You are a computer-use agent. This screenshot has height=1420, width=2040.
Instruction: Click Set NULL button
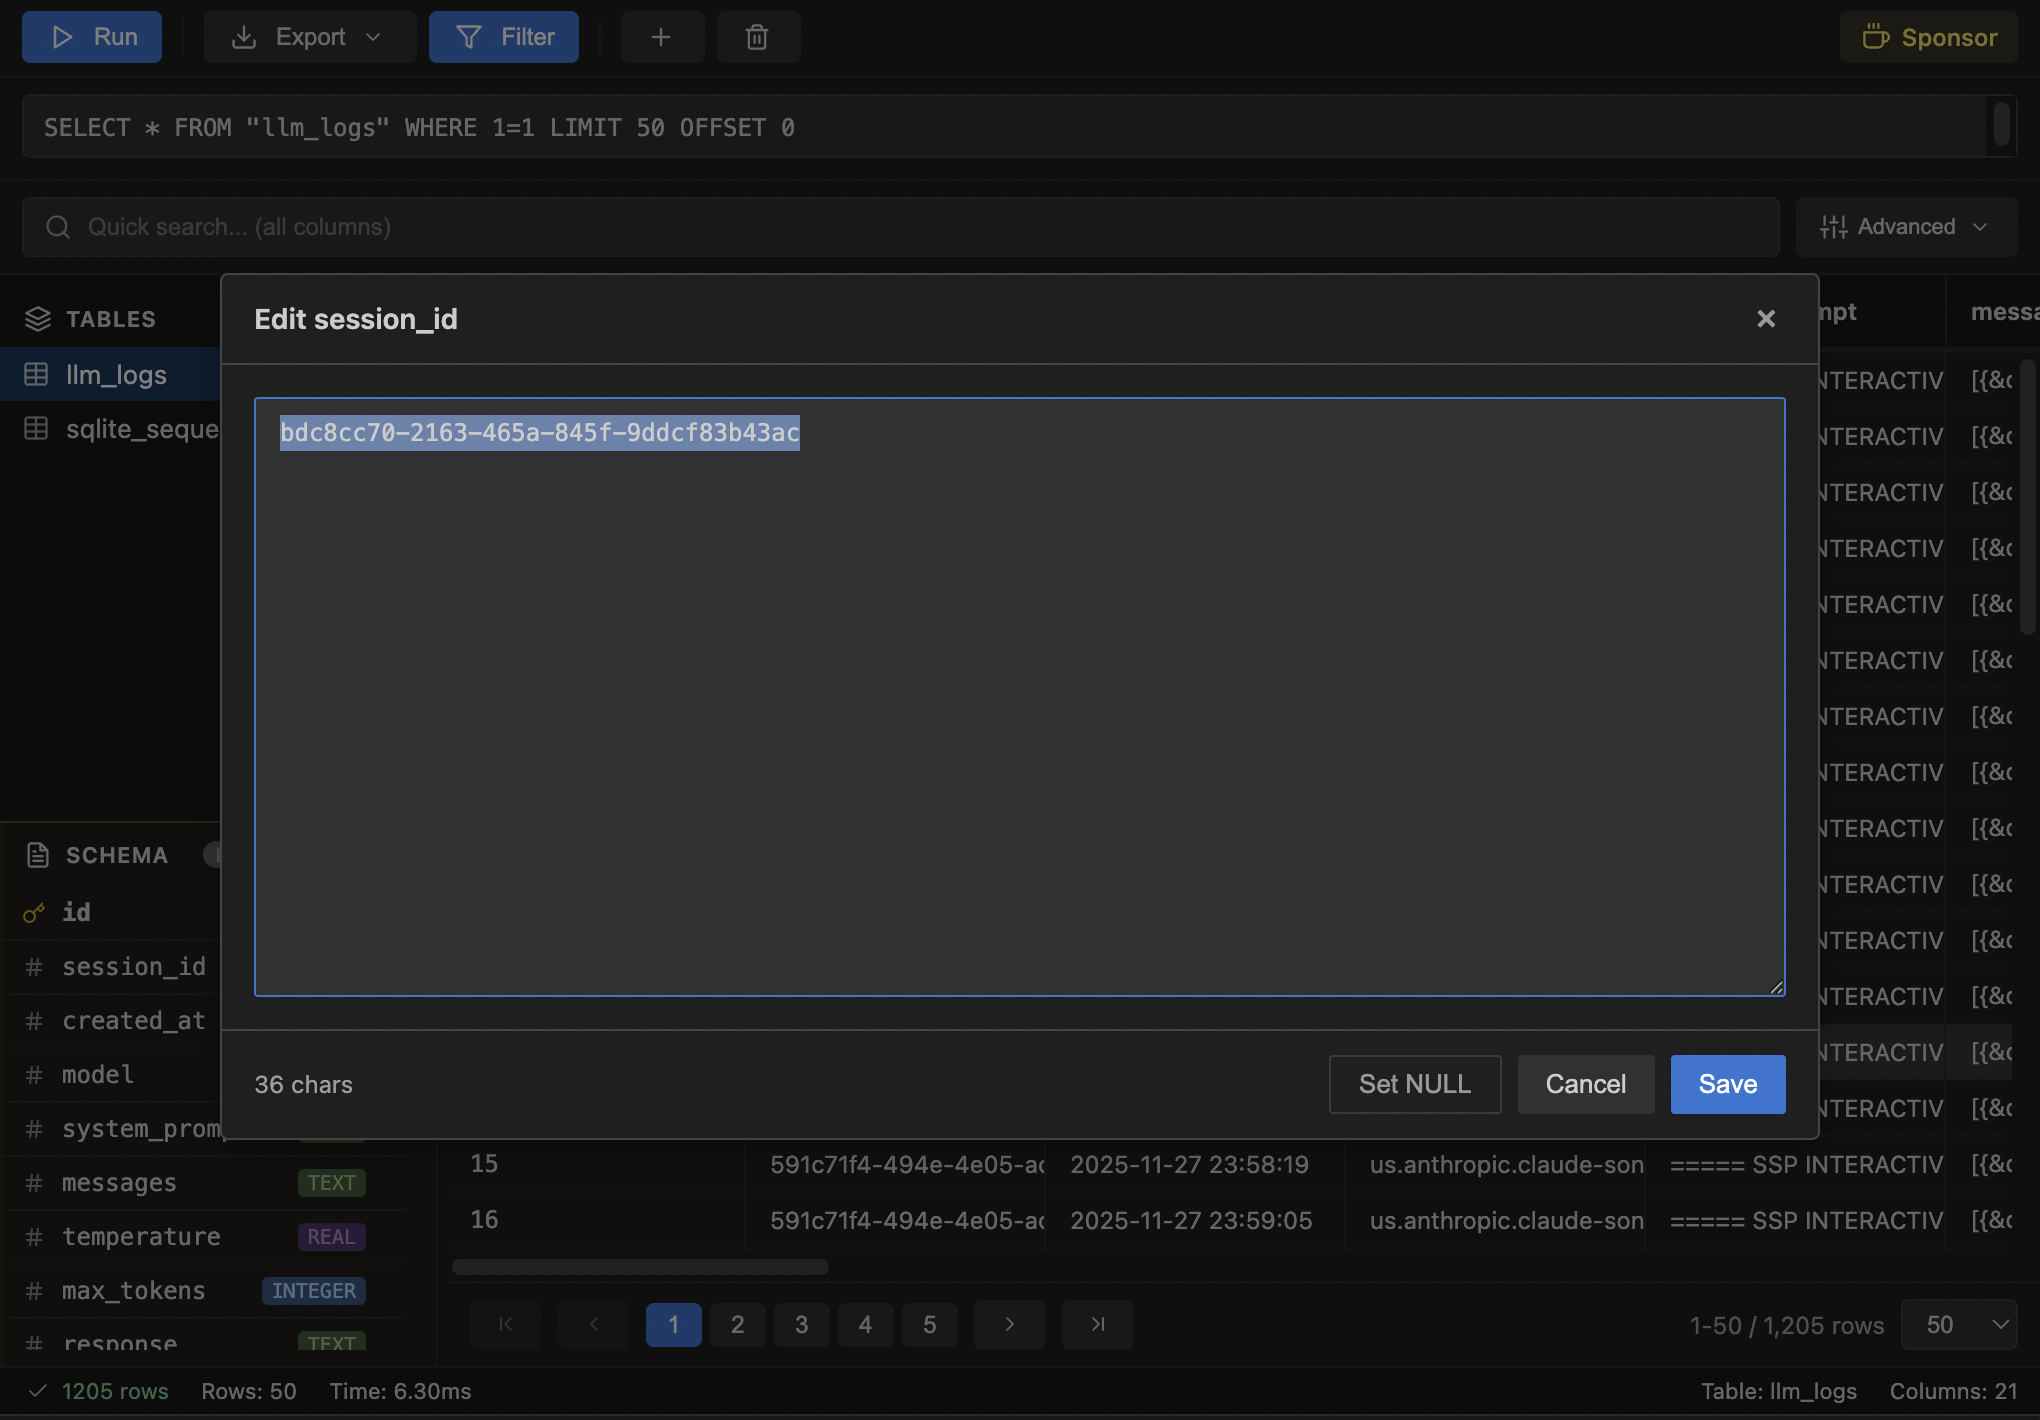tap(1414, 1084)
